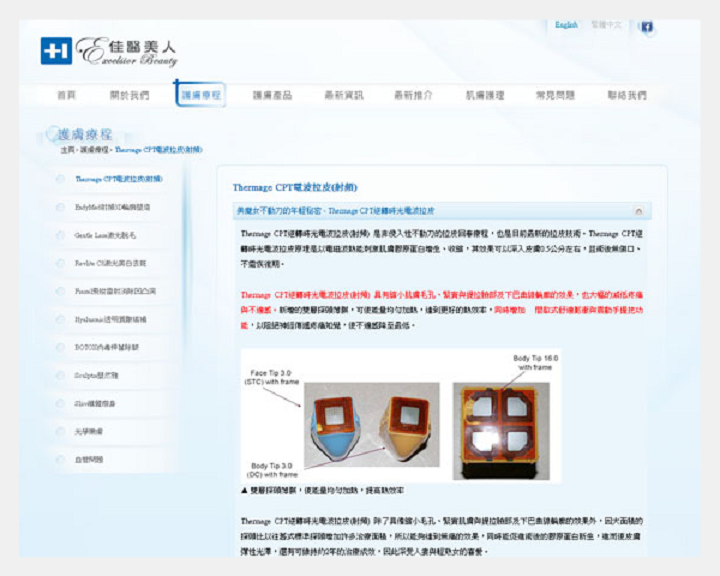
Task: Open 最新資訊 navigation item
Action: pyautogui.click(x=344, y=95)
